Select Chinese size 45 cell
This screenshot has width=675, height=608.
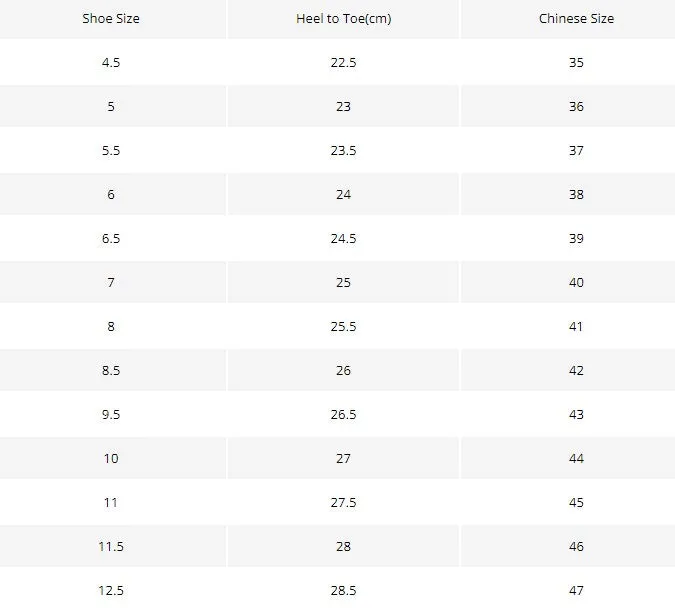pyautogui.click(x=576, y=502)
